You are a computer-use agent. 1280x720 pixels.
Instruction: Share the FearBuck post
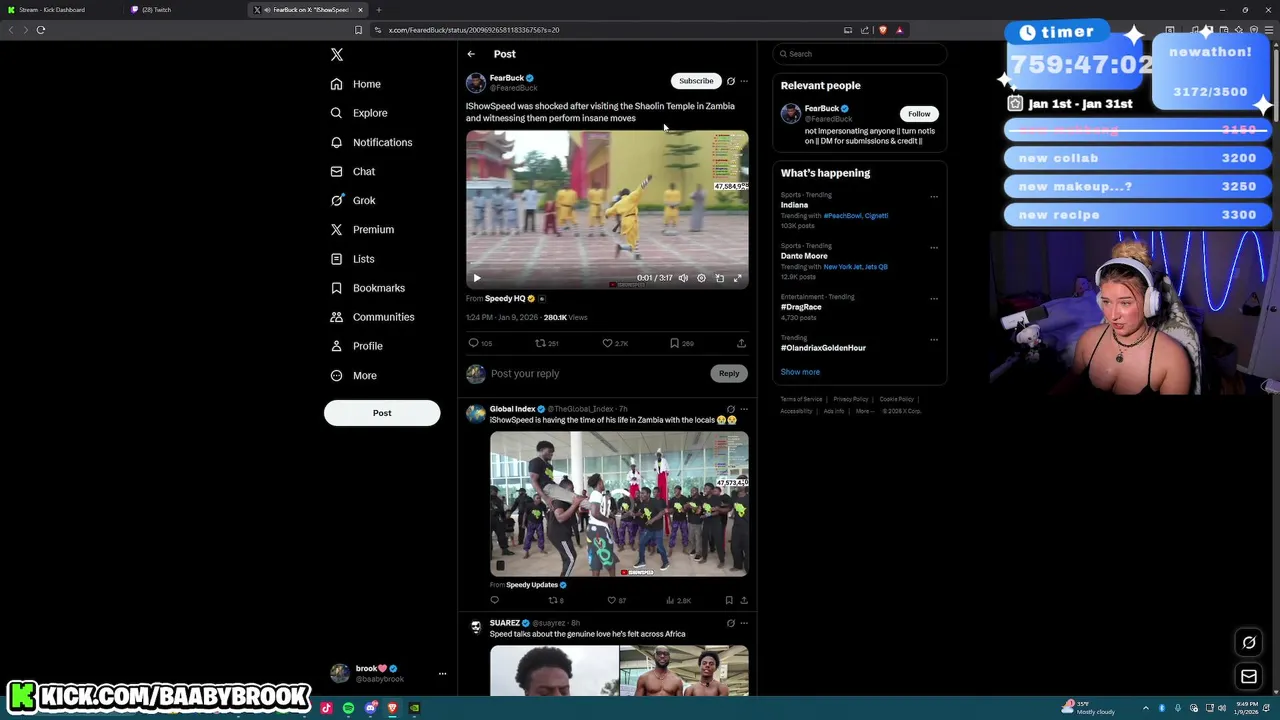click(x=741, y=343)
